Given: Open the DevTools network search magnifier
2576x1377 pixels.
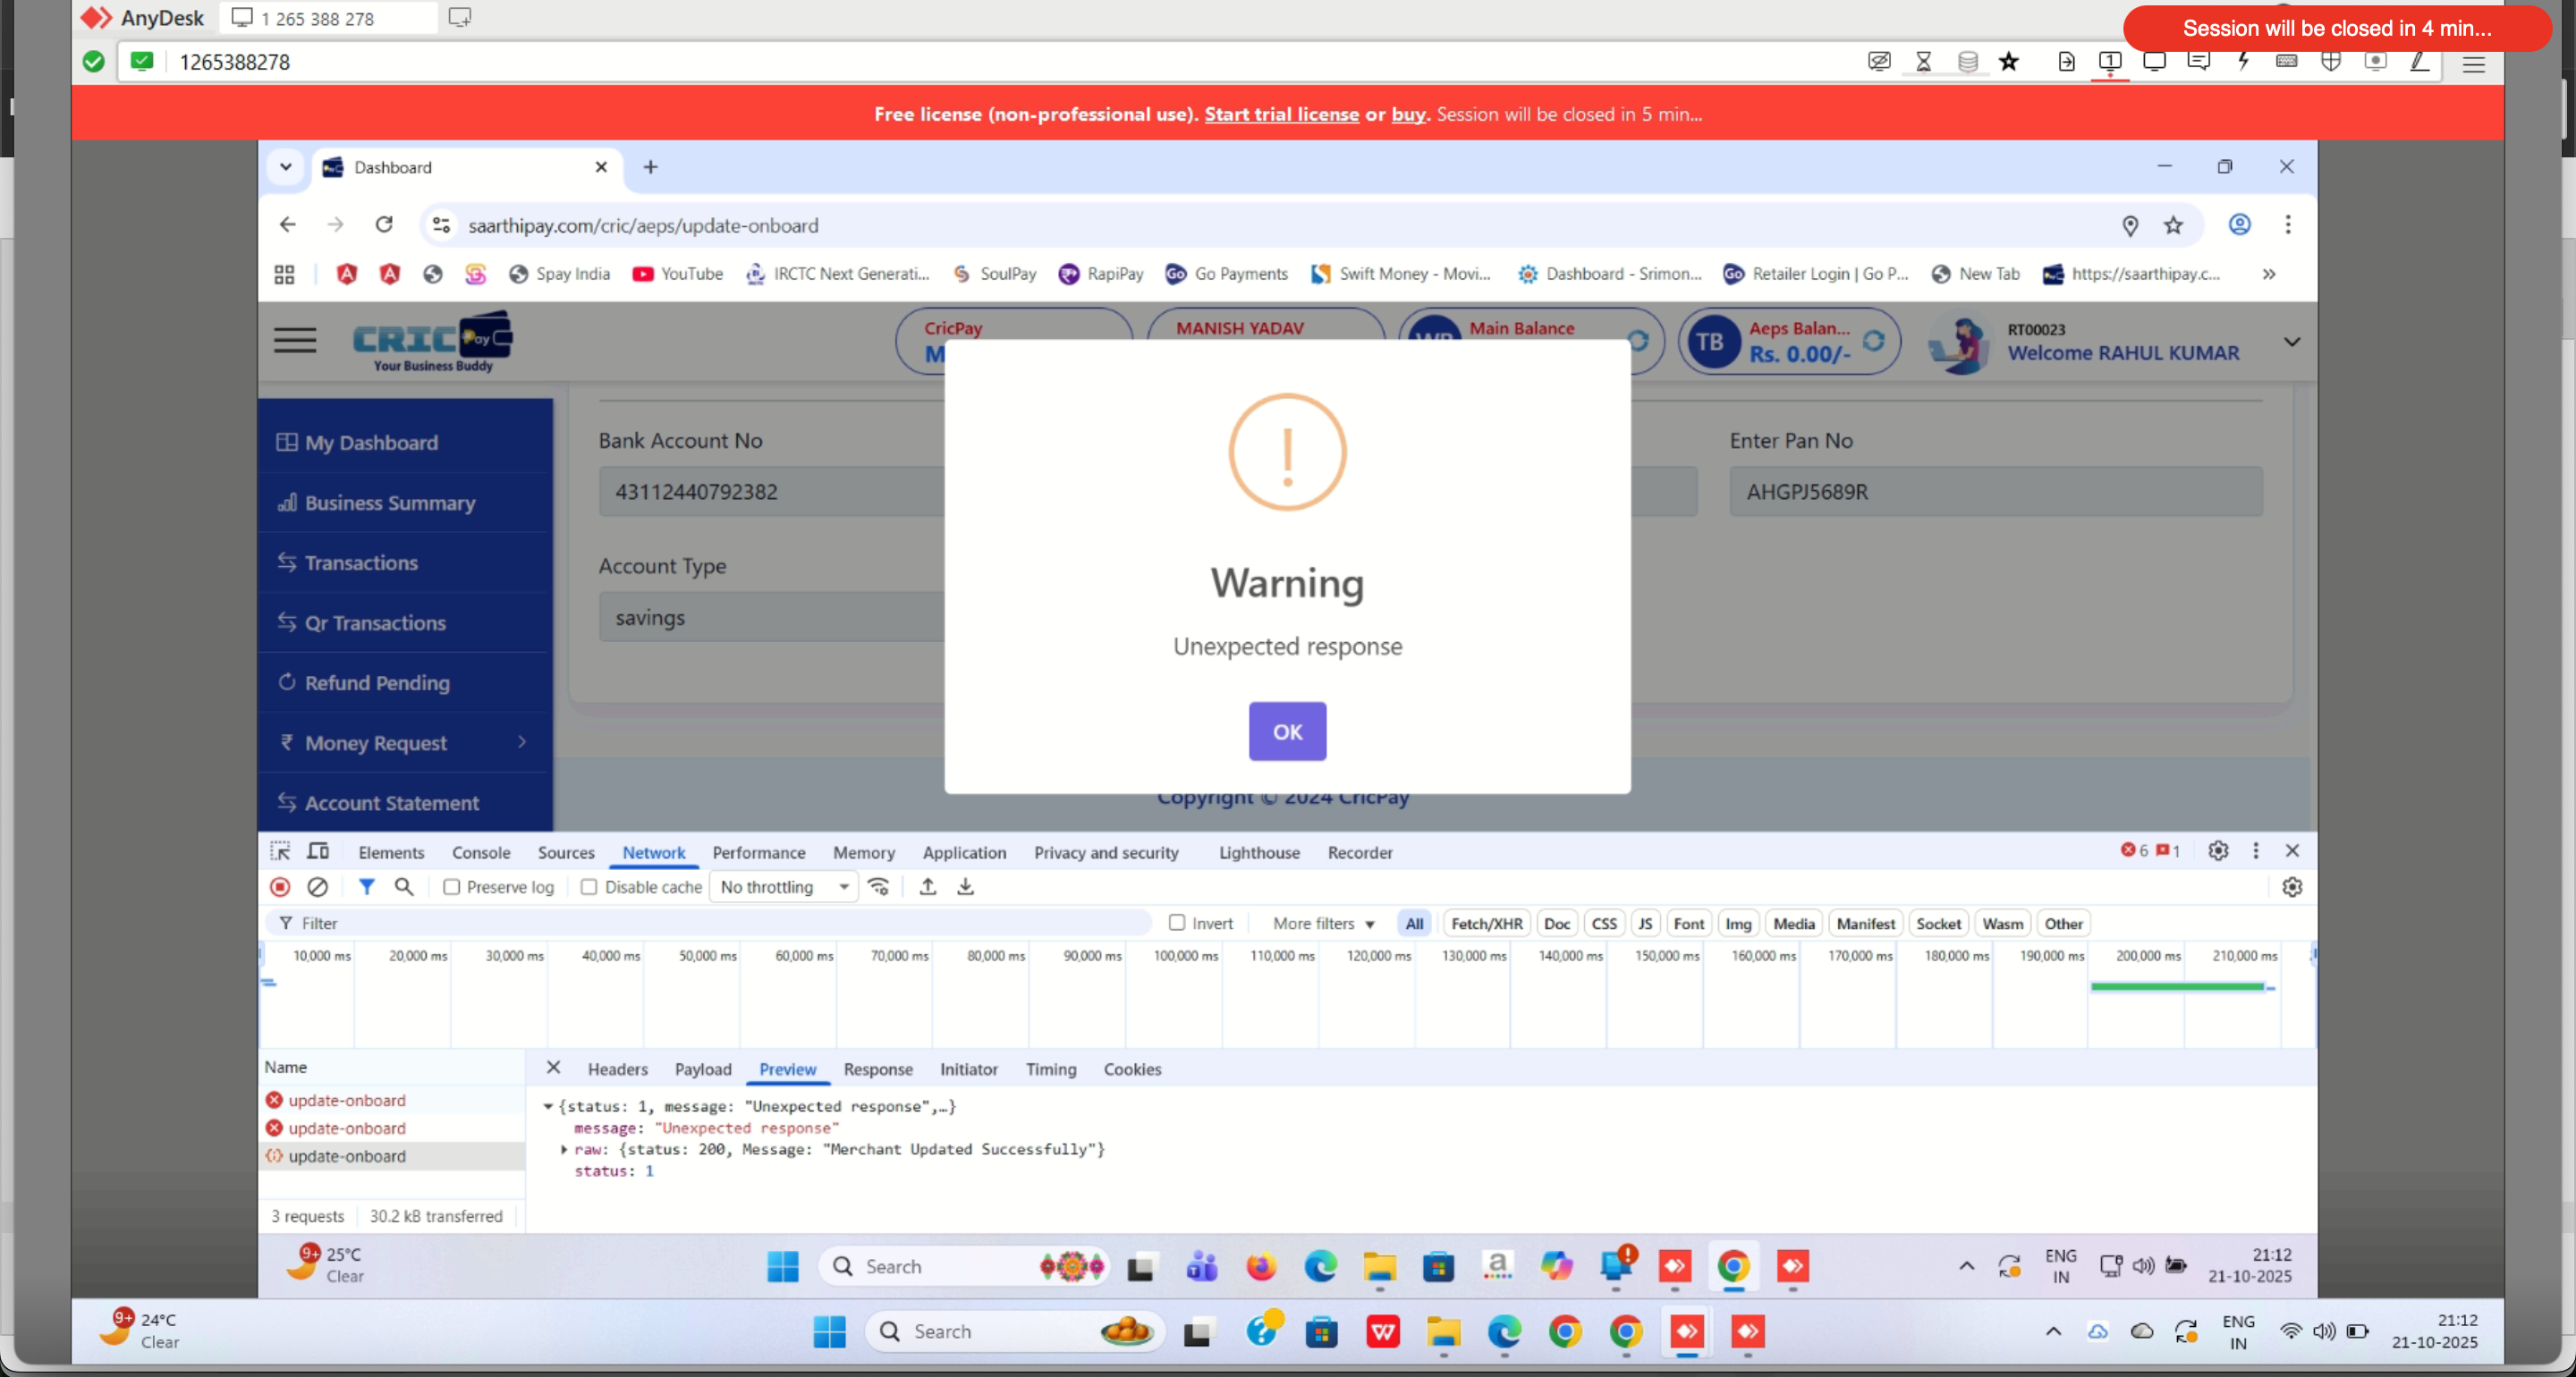Looking at the screenshot, I should pos(404,887).
